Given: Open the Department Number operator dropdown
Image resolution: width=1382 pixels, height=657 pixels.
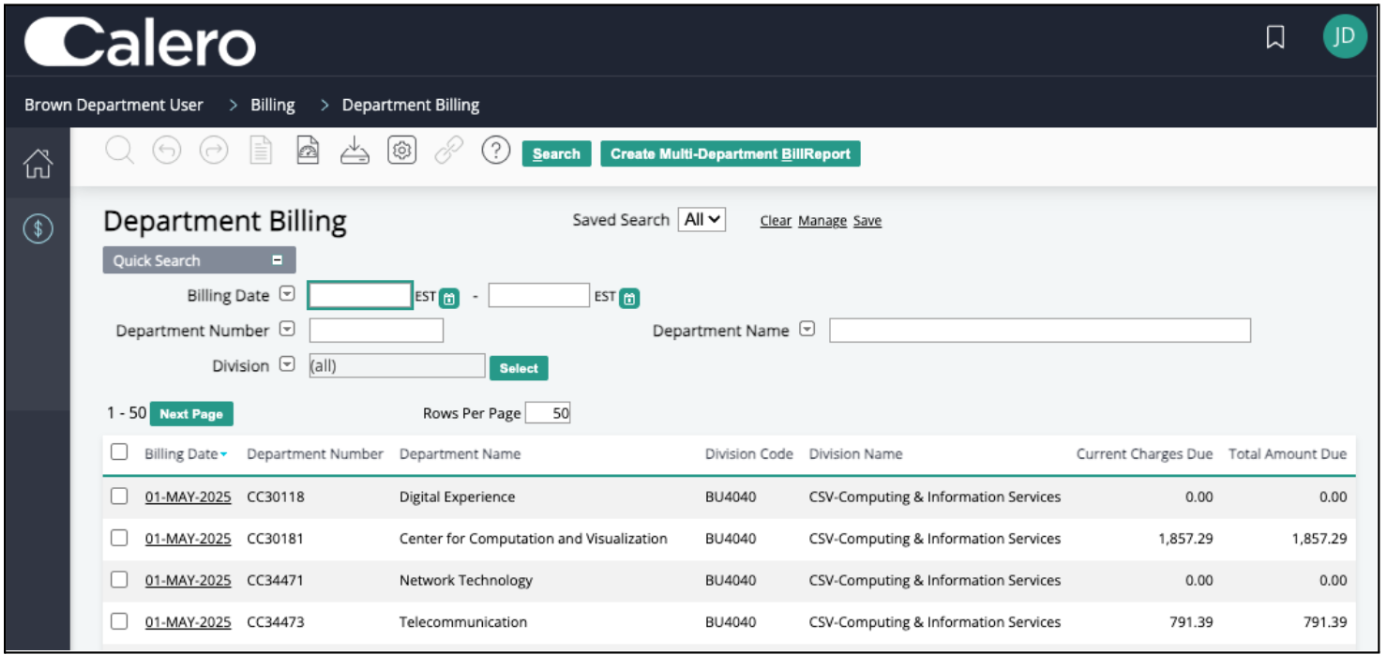Looking at the screenshot, I should pos(287,329).
